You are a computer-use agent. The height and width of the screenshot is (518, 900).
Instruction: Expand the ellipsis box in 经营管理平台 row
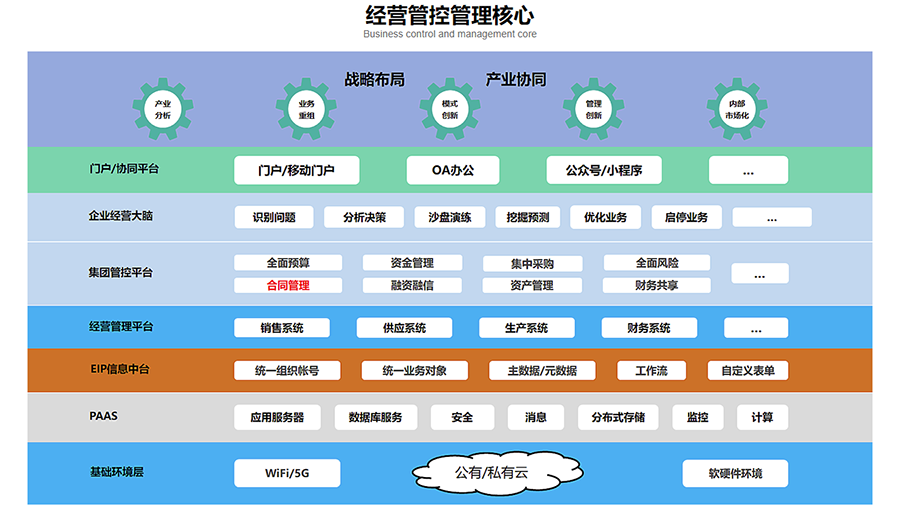click(756, 328)
